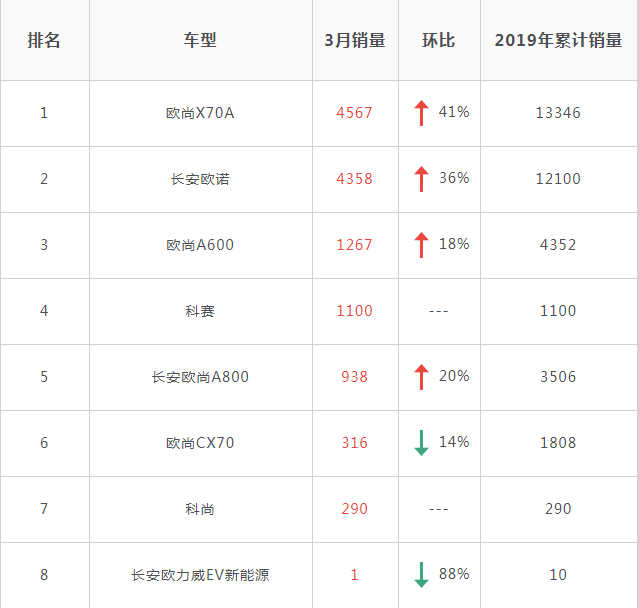639x608 pixels.
Task: Select the 科赛 model cell
Action: pyautogui.click(x=200, y=311)
